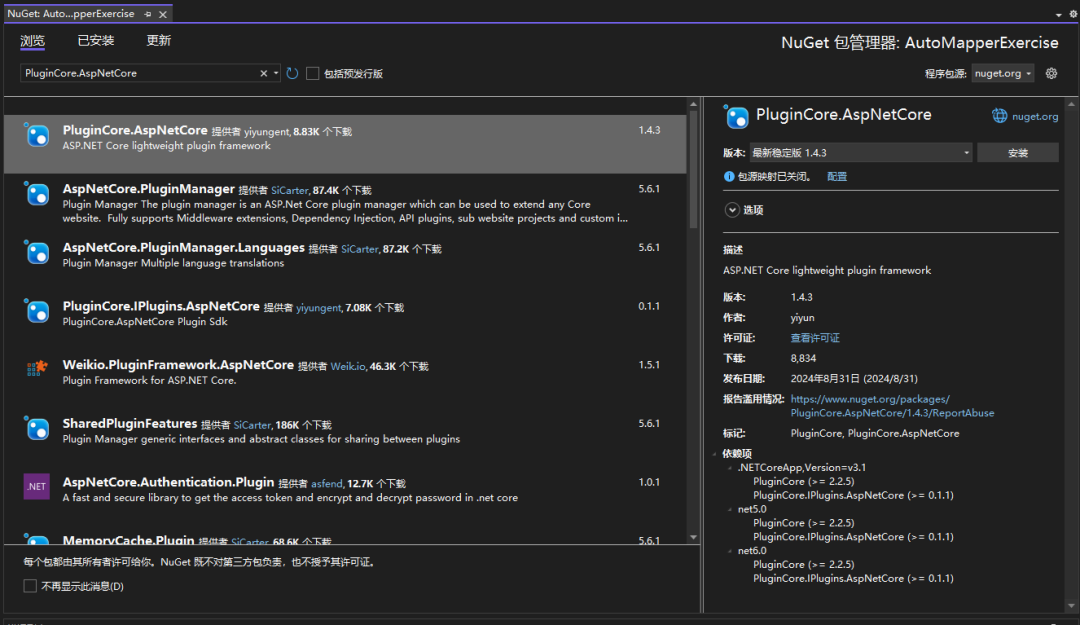The height and width of the screenshot is (625, 1080).
Task: Open the search box history dropdown
Action: click(x=276, y=73)
